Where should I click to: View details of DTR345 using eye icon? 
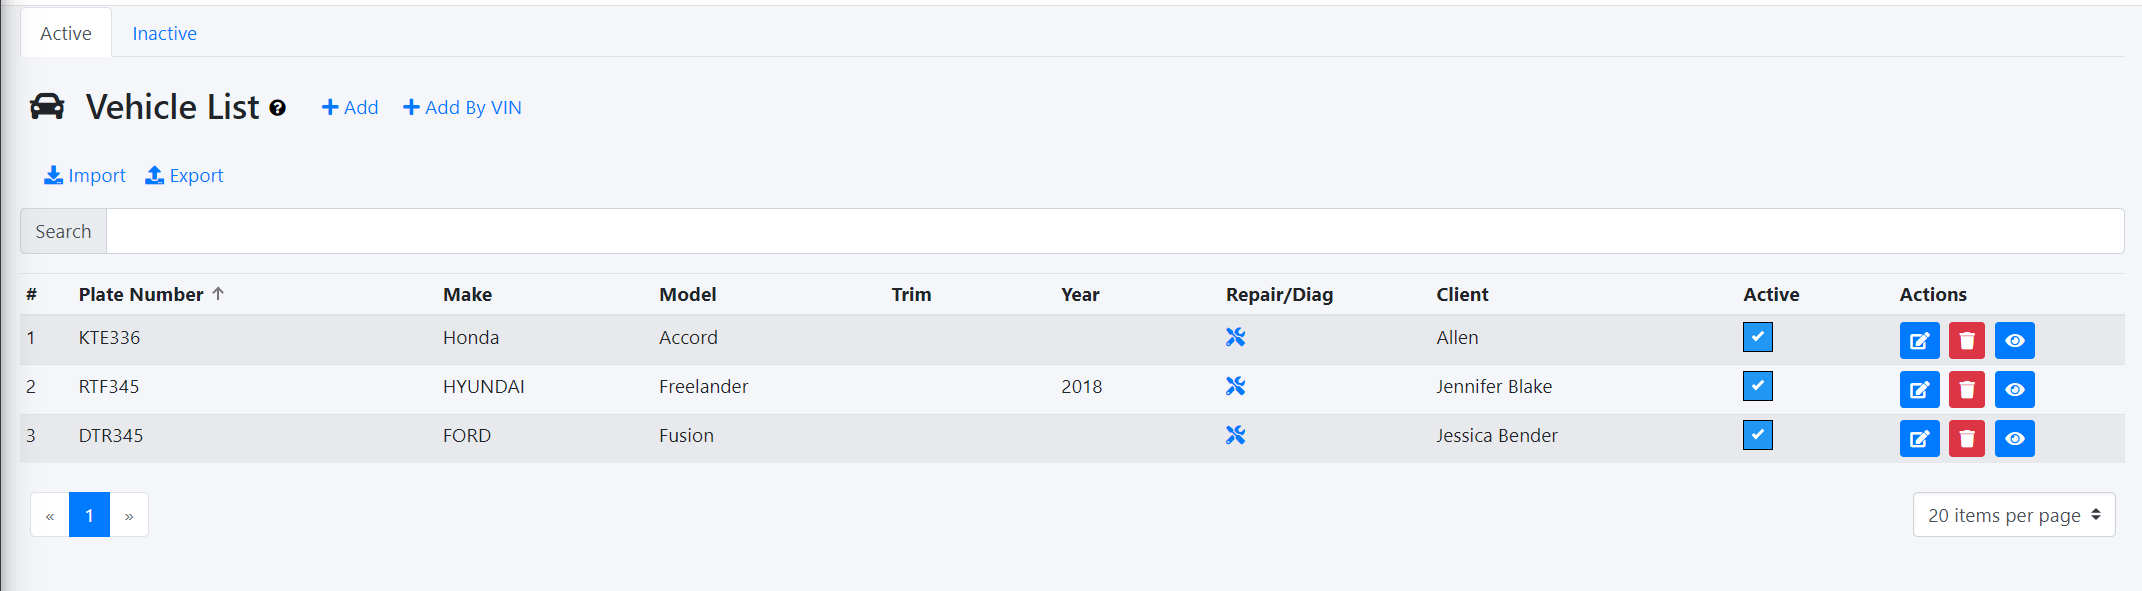2014,439
